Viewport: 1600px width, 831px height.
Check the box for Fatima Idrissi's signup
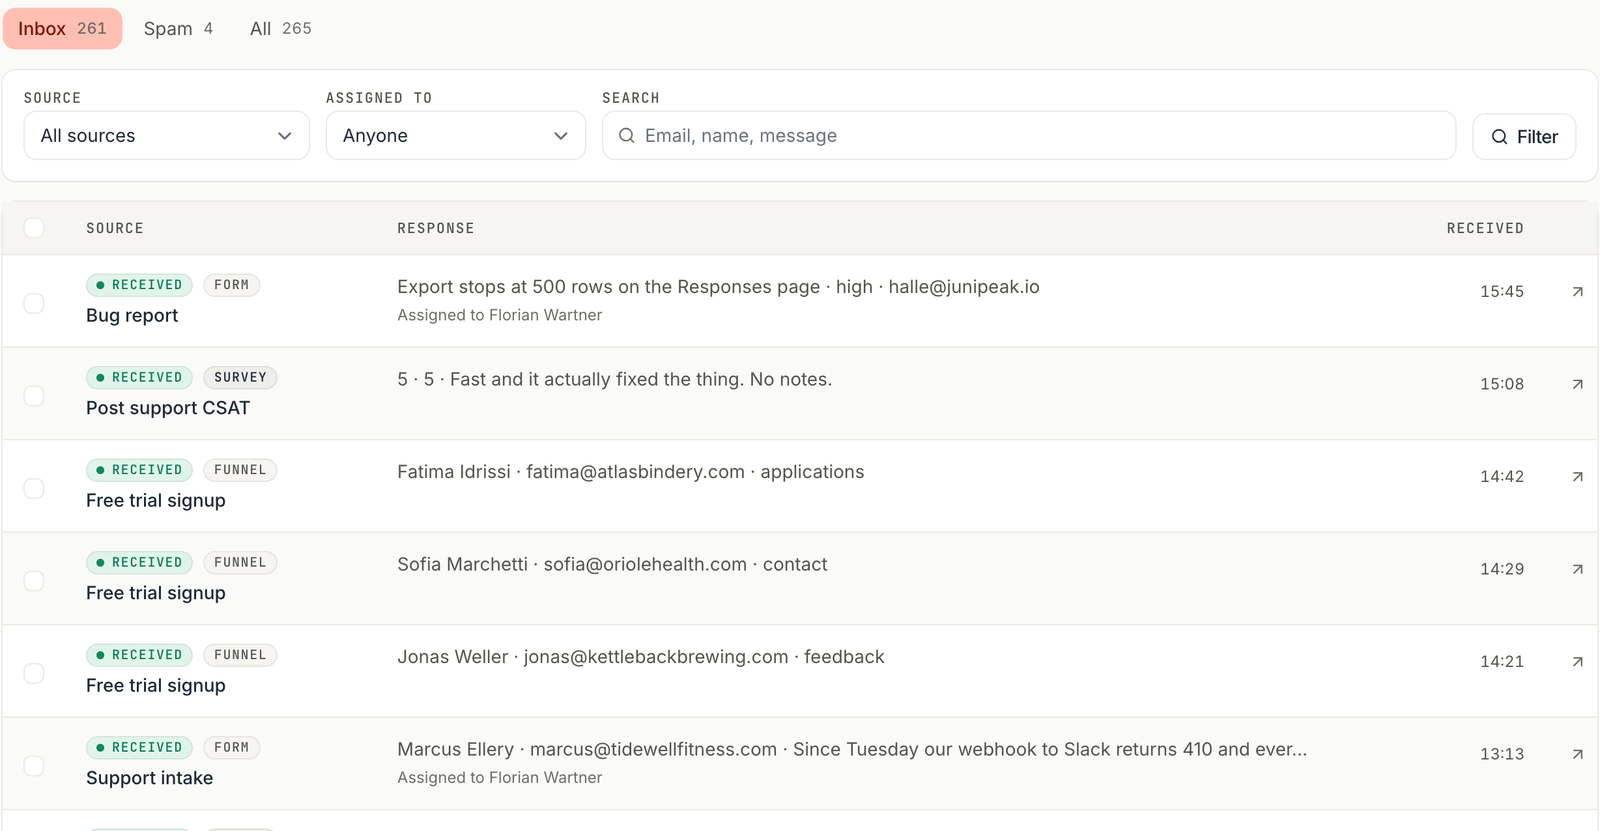coord(34,488)
